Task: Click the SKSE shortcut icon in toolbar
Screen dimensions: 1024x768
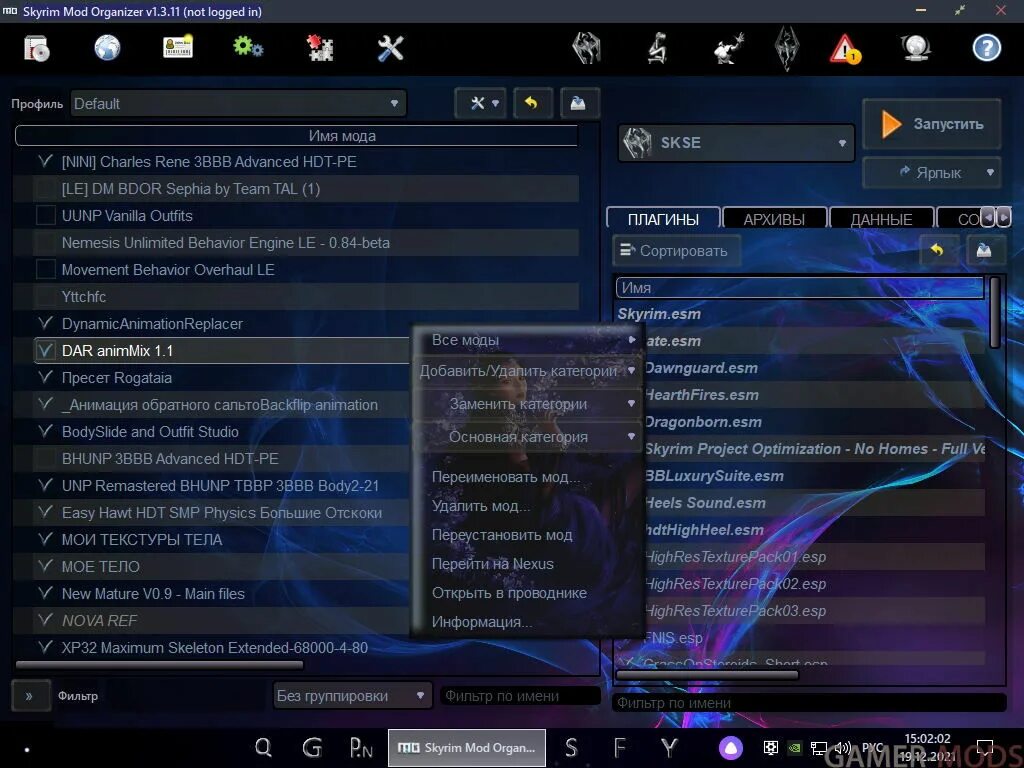Action: click(x=586, y=48)
